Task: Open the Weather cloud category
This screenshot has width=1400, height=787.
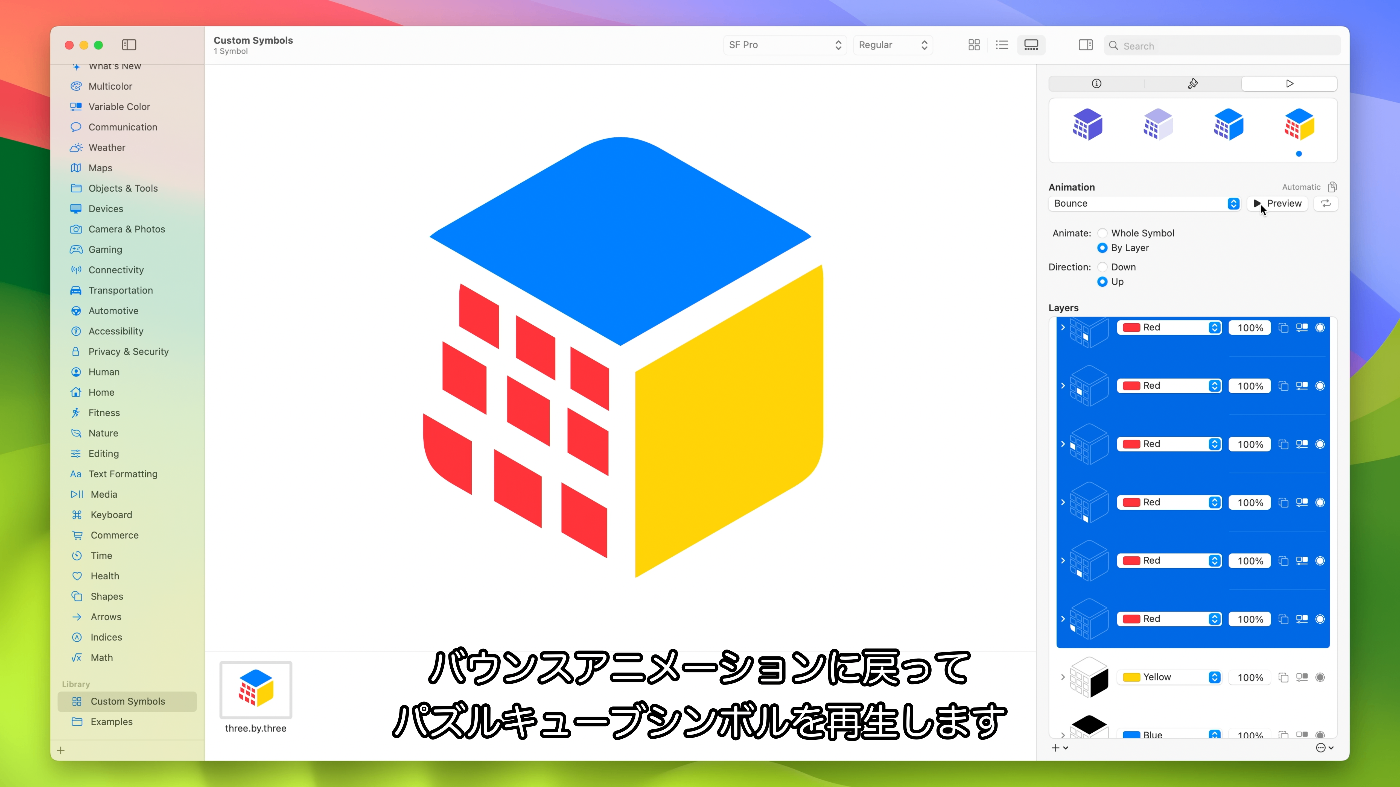Action: (x=107, y=148)
